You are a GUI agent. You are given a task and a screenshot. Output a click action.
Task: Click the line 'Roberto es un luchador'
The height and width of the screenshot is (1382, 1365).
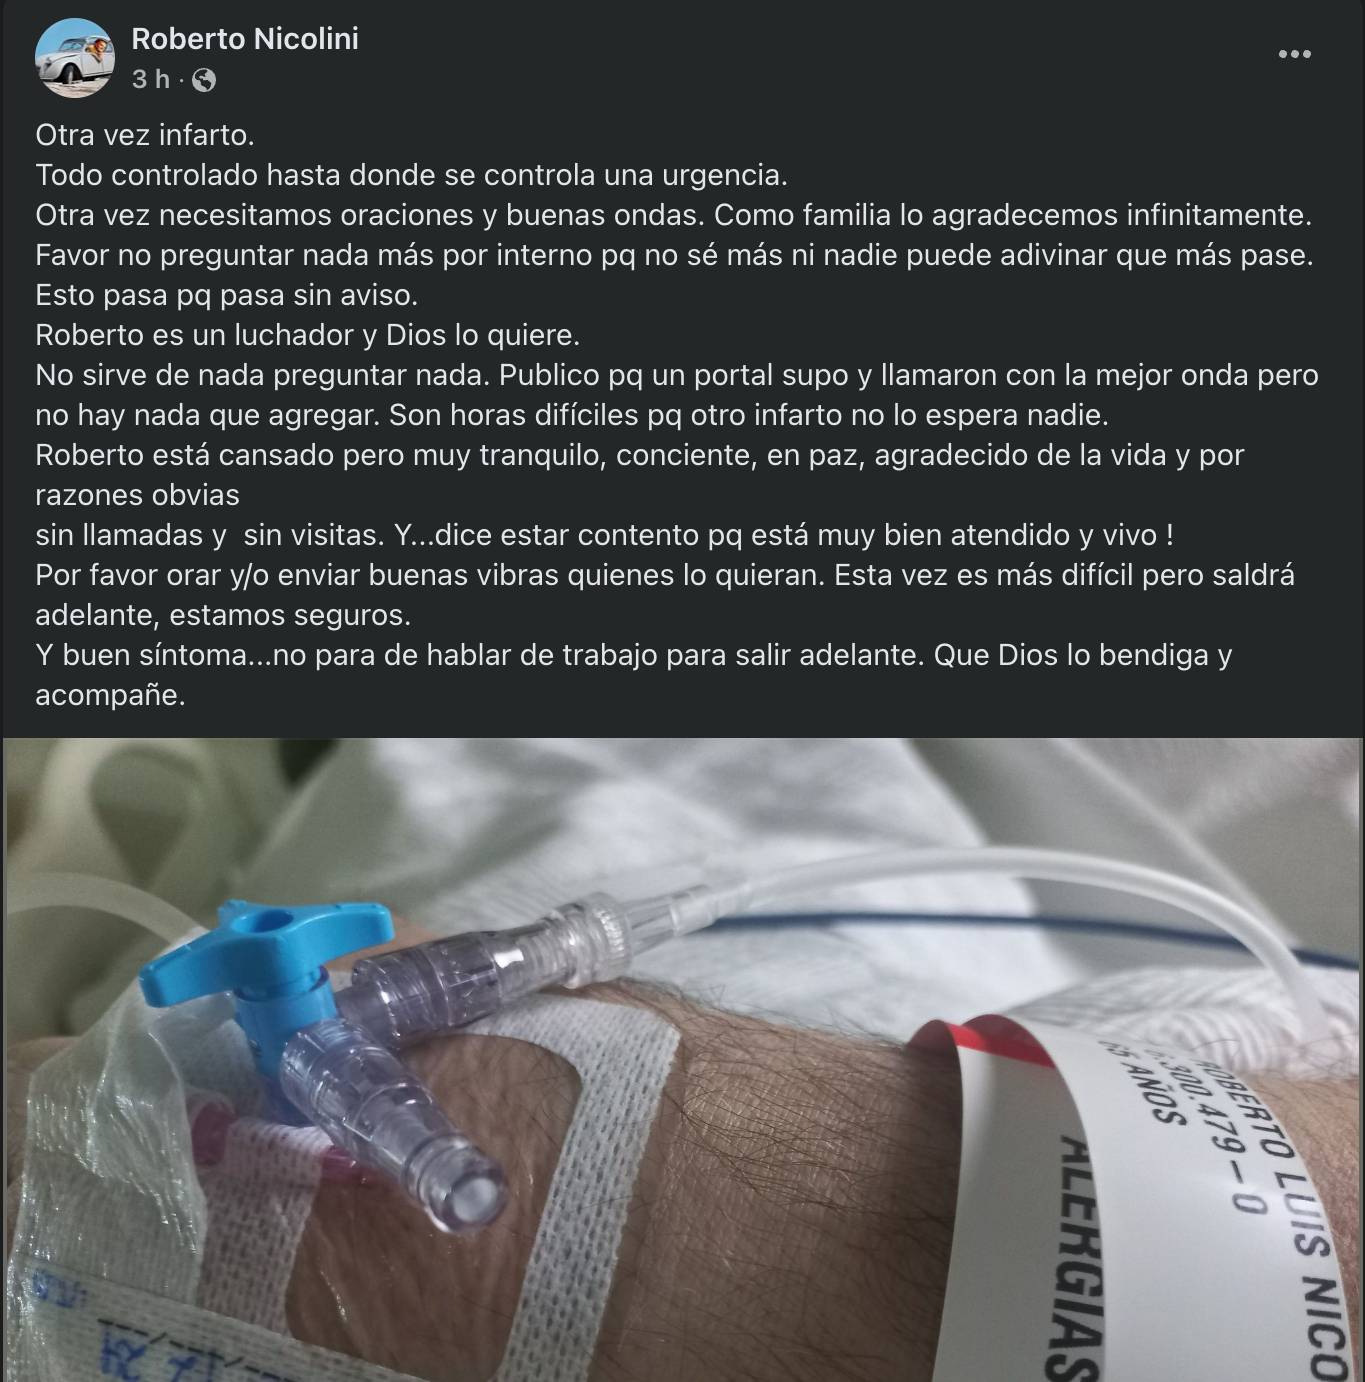(x=307, y=335)
